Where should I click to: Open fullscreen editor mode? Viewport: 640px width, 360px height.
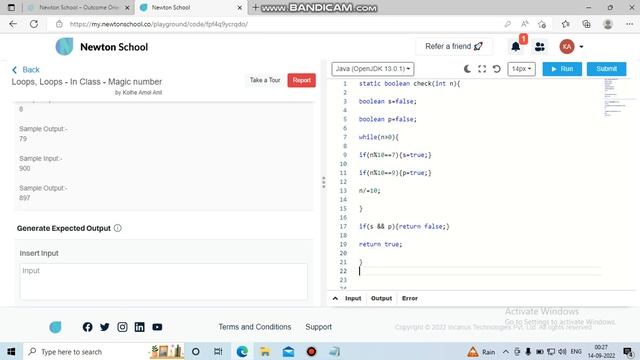pos(482,69)
